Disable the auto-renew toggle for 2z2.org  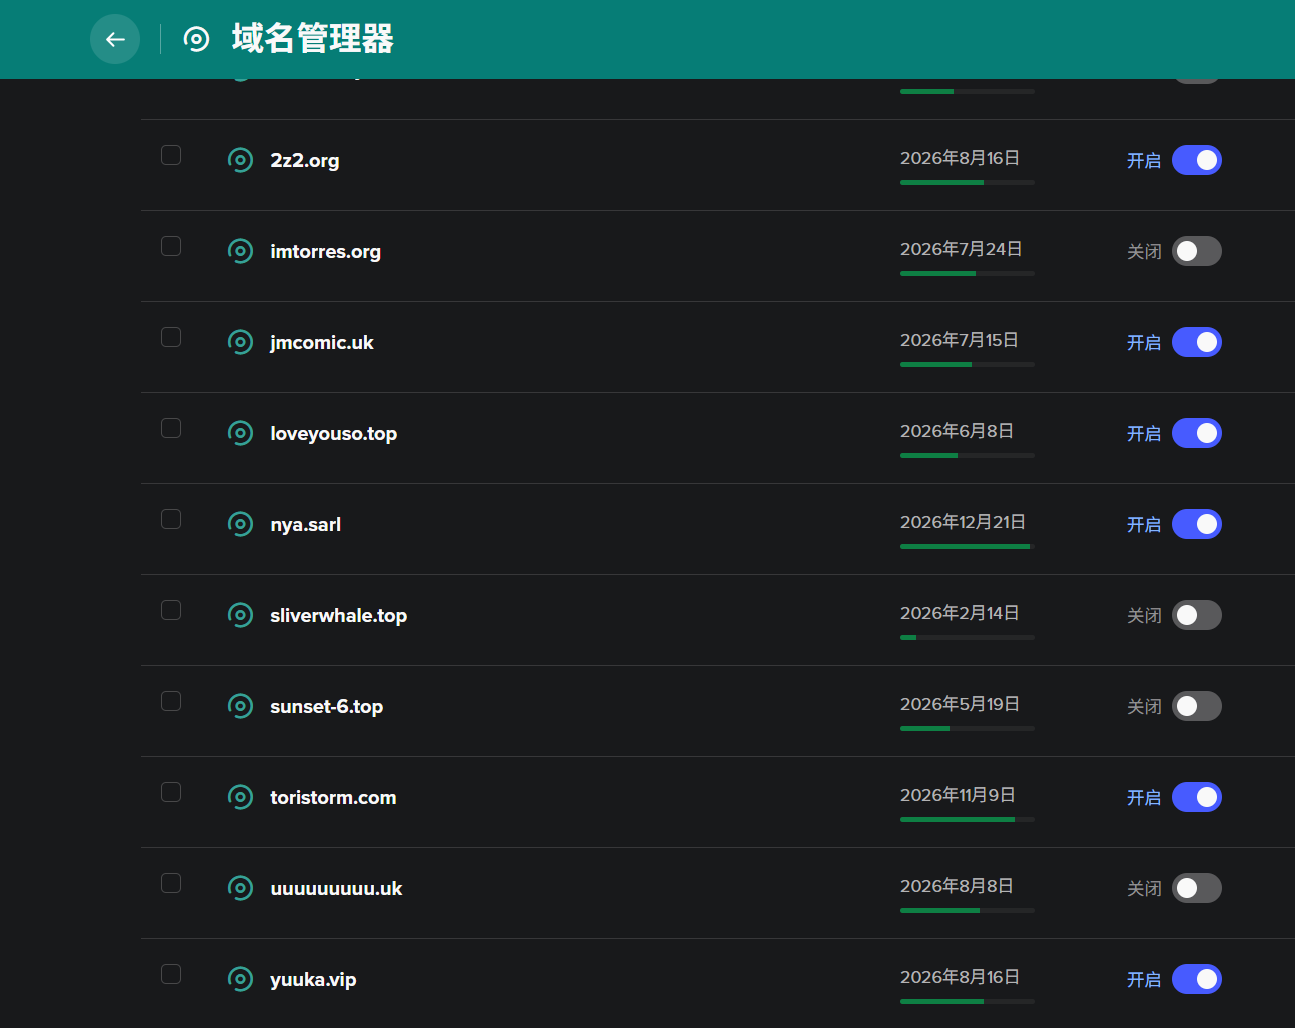[1196, 160]
